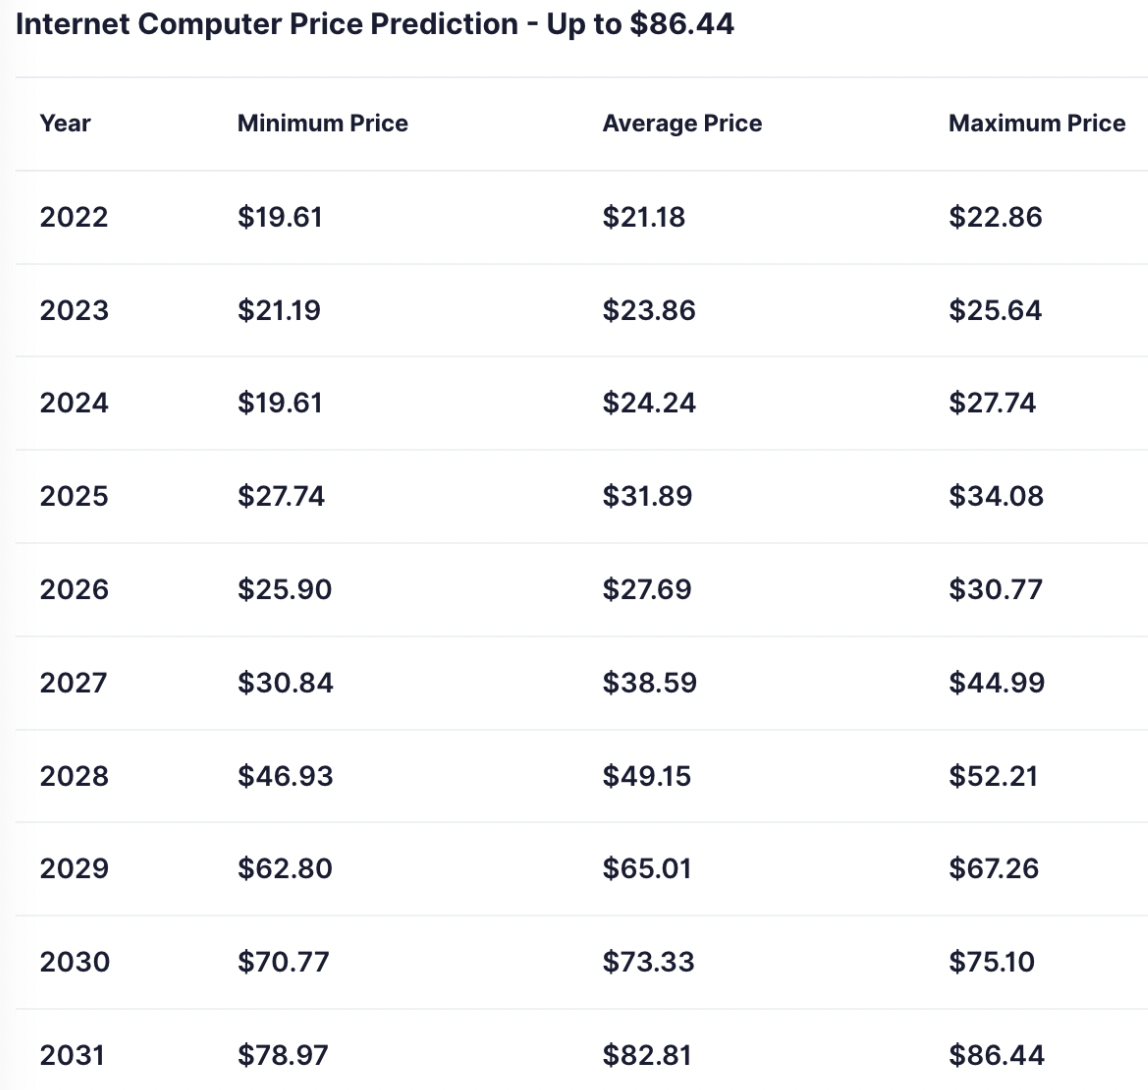Click the $27.74 maximum price for 2024
The width and height of the screenshot is (1148, 1090).
[x=992, y=403]
